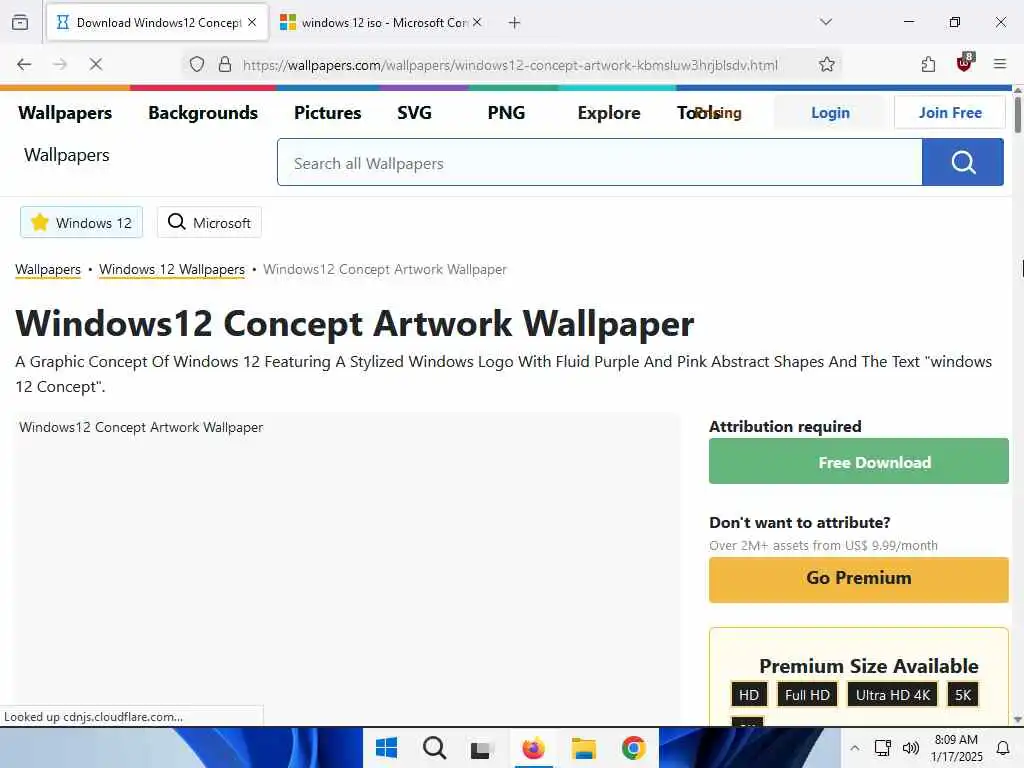
Task: Open the taskbar clock showing 8:09 AM
Action: [x=957, y=748]
